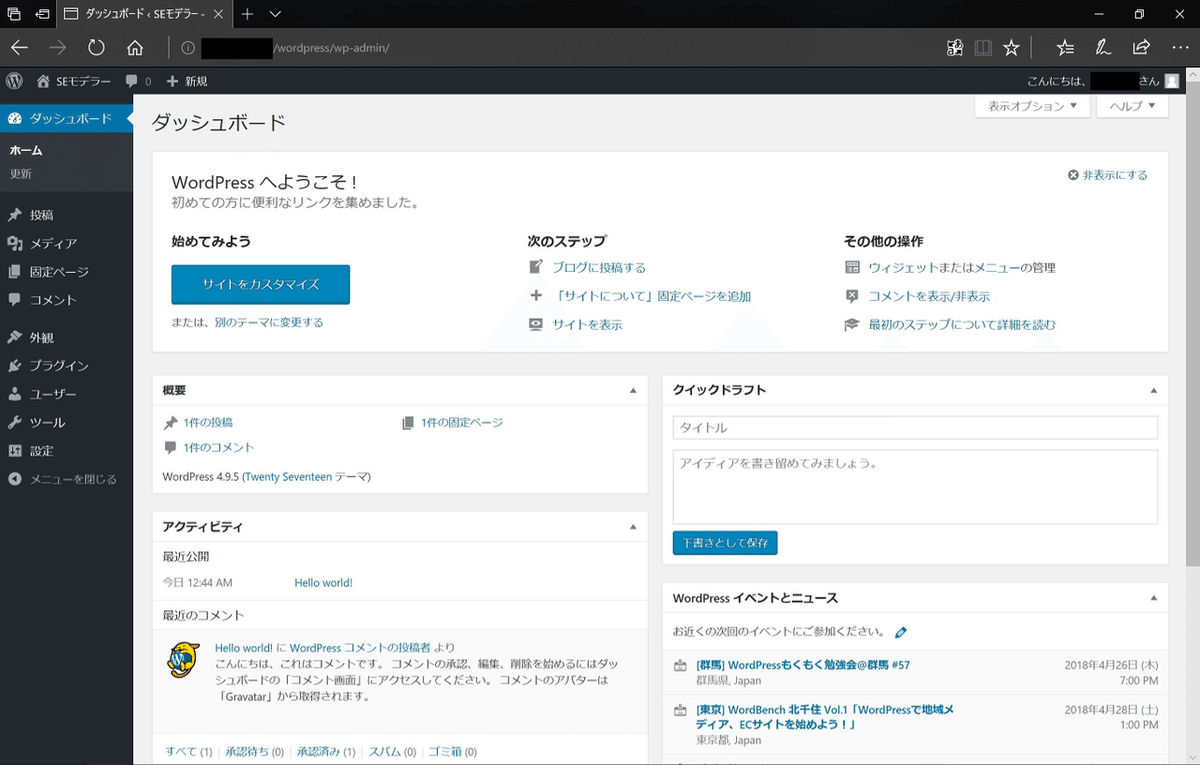This screenshot has height=765, width=1200.
Task: Click the クイックドラフト タイトル field
Action: pyautogui.click(x=915, y=428)
